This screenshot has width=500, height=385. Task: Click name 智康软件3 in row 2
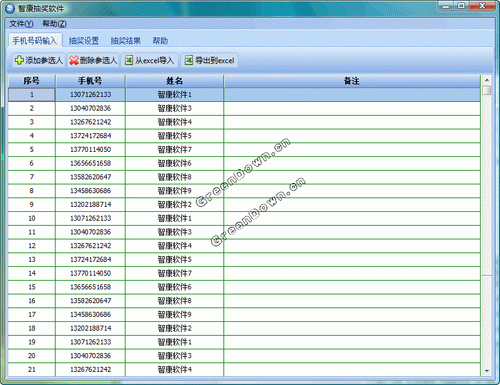[174, 108]
